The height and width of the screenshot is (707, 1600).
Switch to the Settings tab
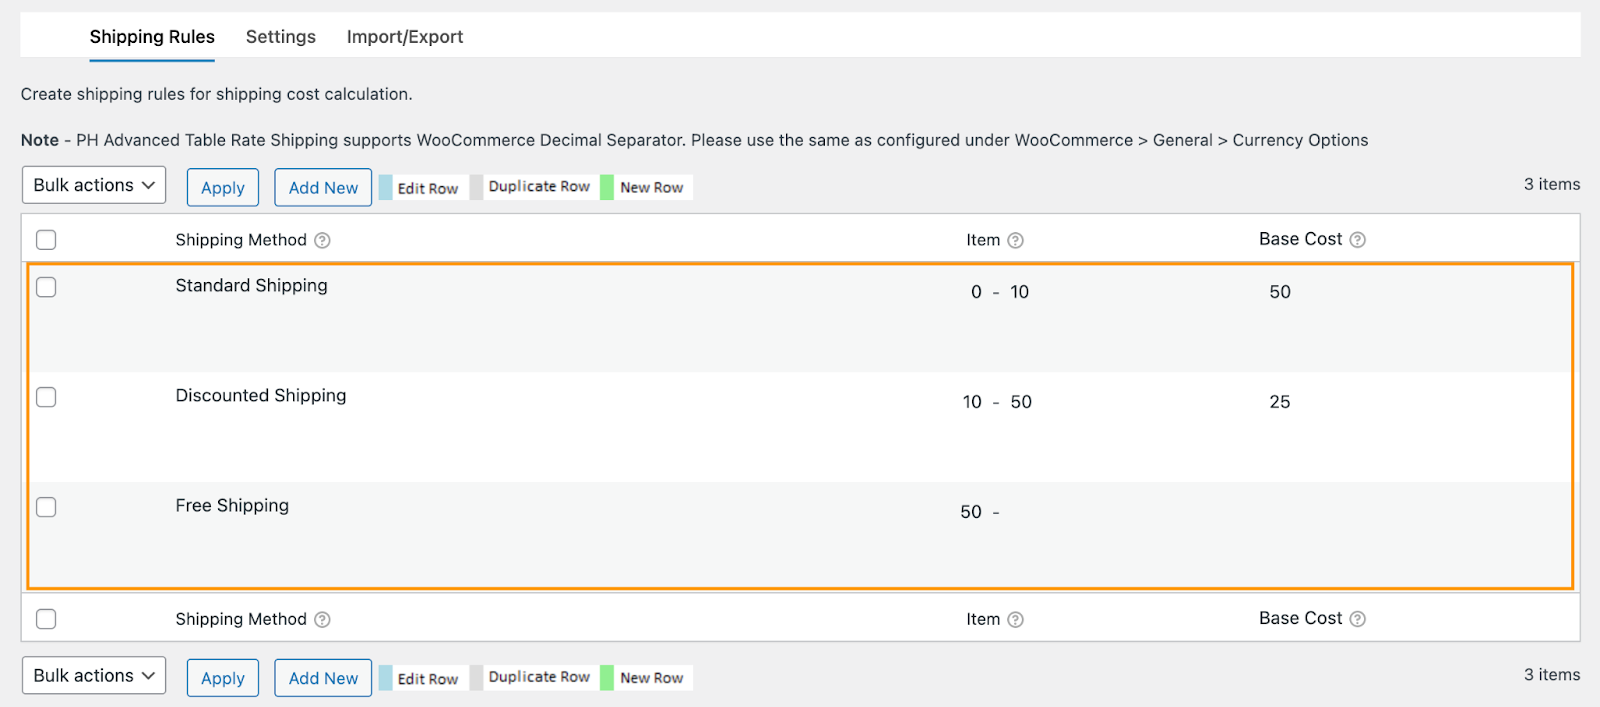pyautogui.click(x=281, y=37)
